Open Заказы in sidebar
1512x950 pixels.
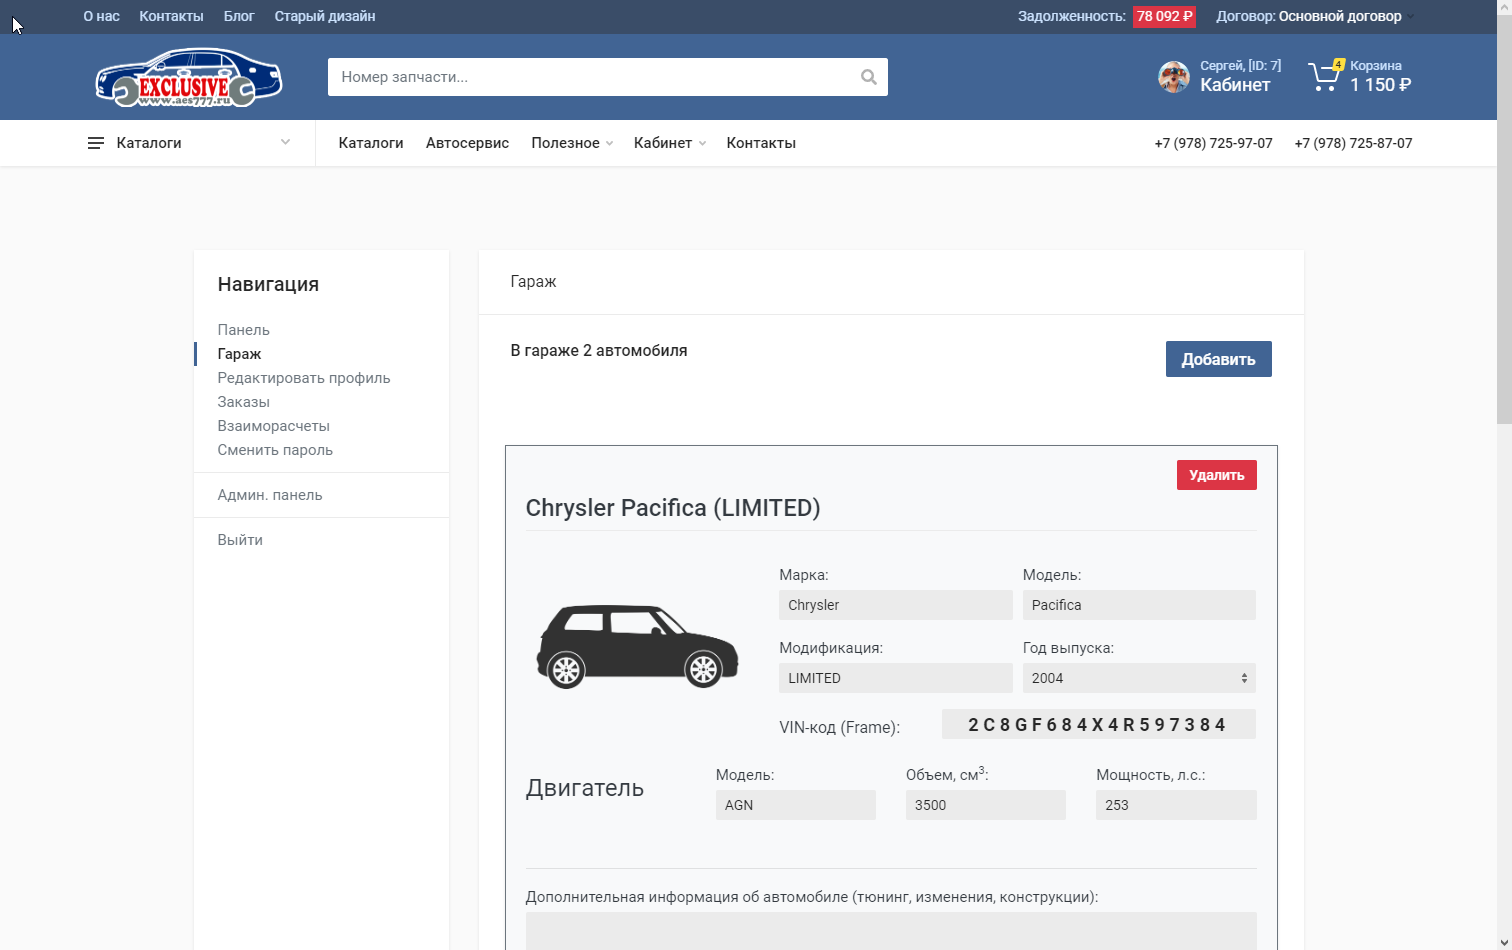pos(243,402)
